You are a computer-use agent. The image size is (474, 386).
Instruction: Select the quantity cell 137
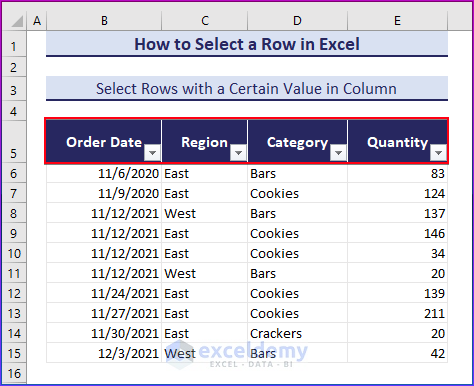point(397,213)
